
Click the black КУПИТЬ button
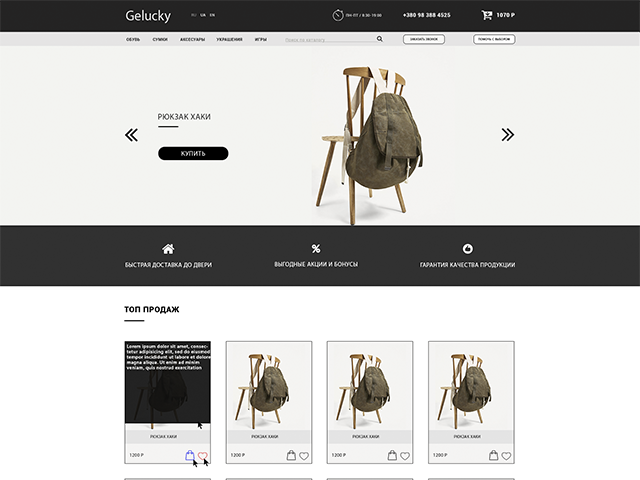[x=193, y=153]
